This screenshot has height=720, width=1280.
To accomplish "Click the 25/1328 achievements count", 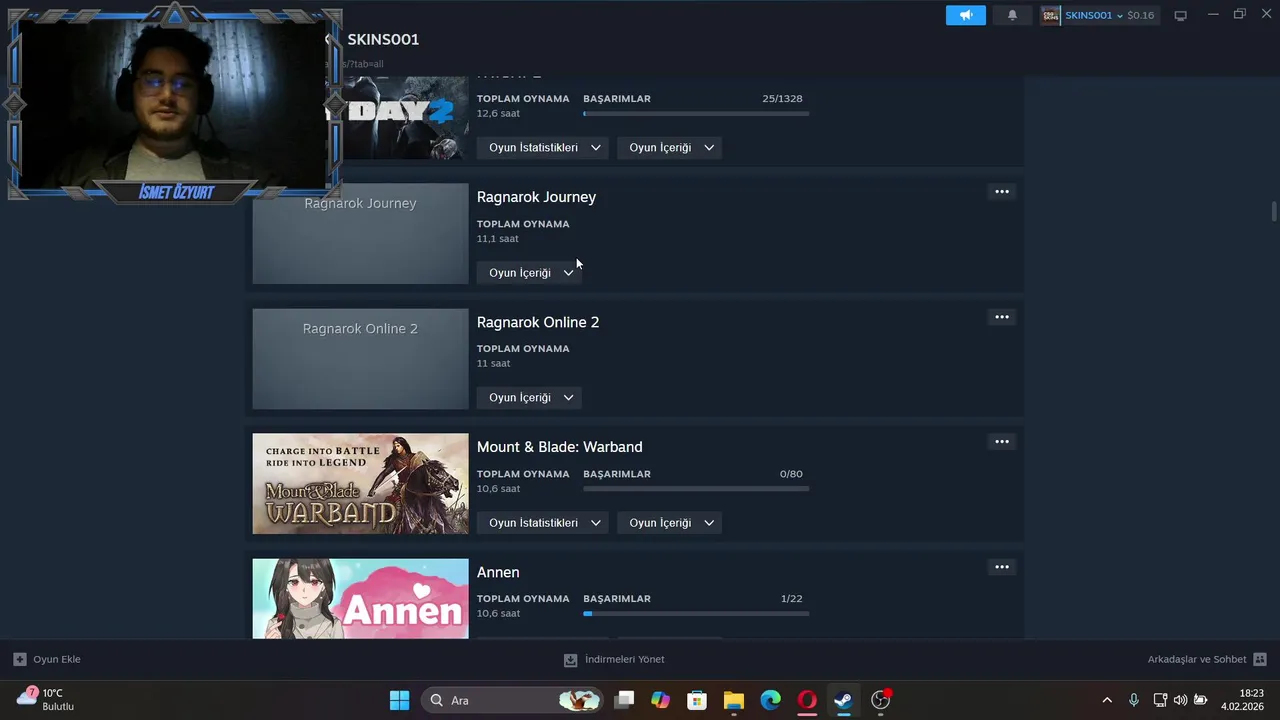I will [x=782, y=99].
